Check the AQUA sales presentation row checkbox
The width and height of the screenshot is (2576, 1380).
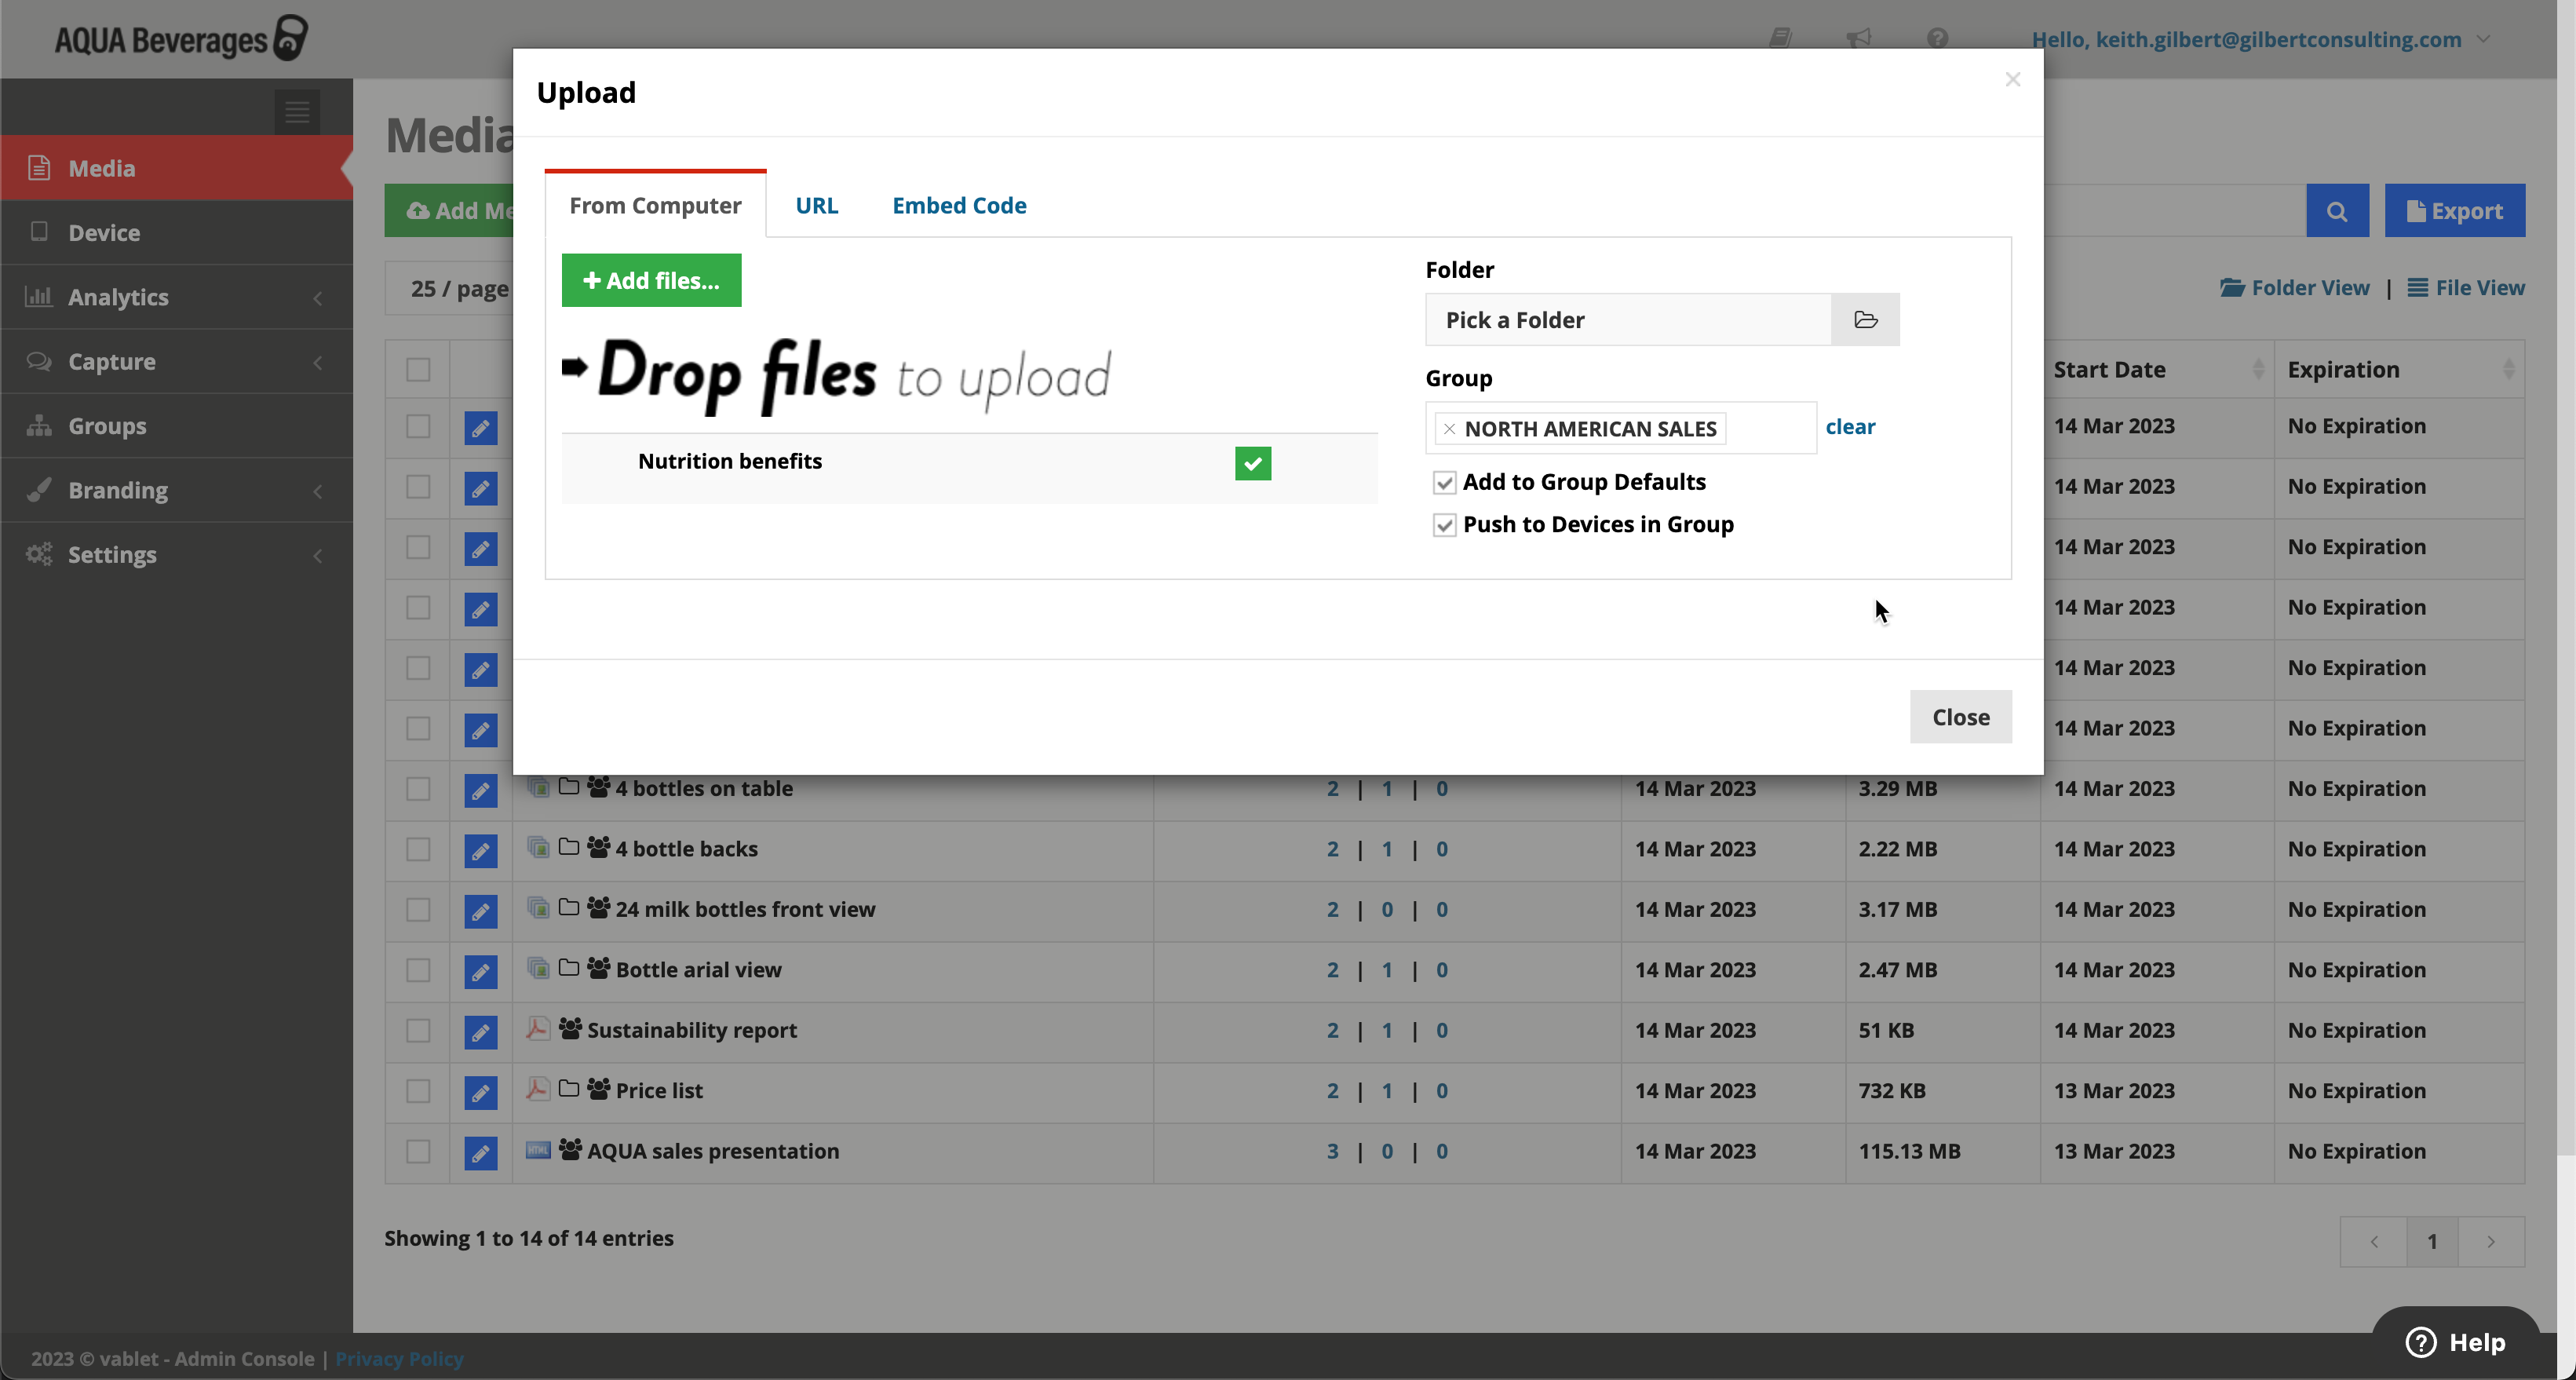[x=418, y=1151]
